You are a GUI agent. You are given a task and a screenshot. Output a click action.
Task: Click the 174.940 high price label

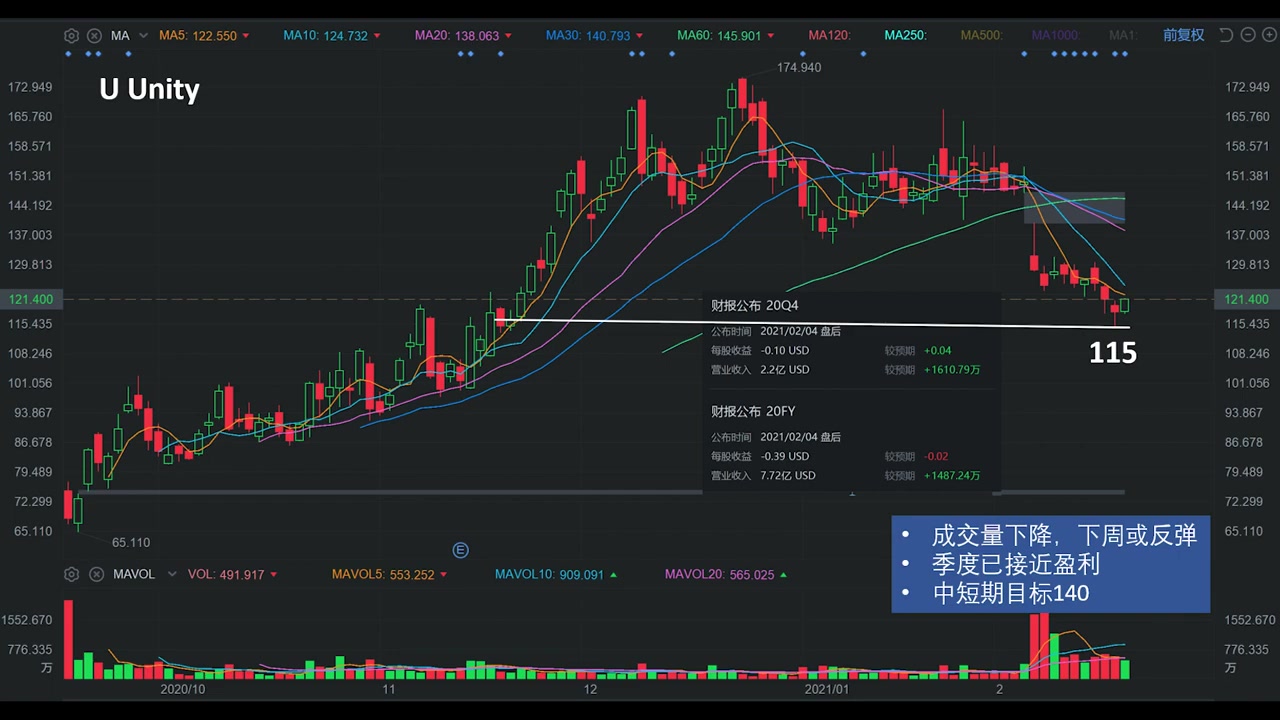pyautogui.click(x=798, y=68)
